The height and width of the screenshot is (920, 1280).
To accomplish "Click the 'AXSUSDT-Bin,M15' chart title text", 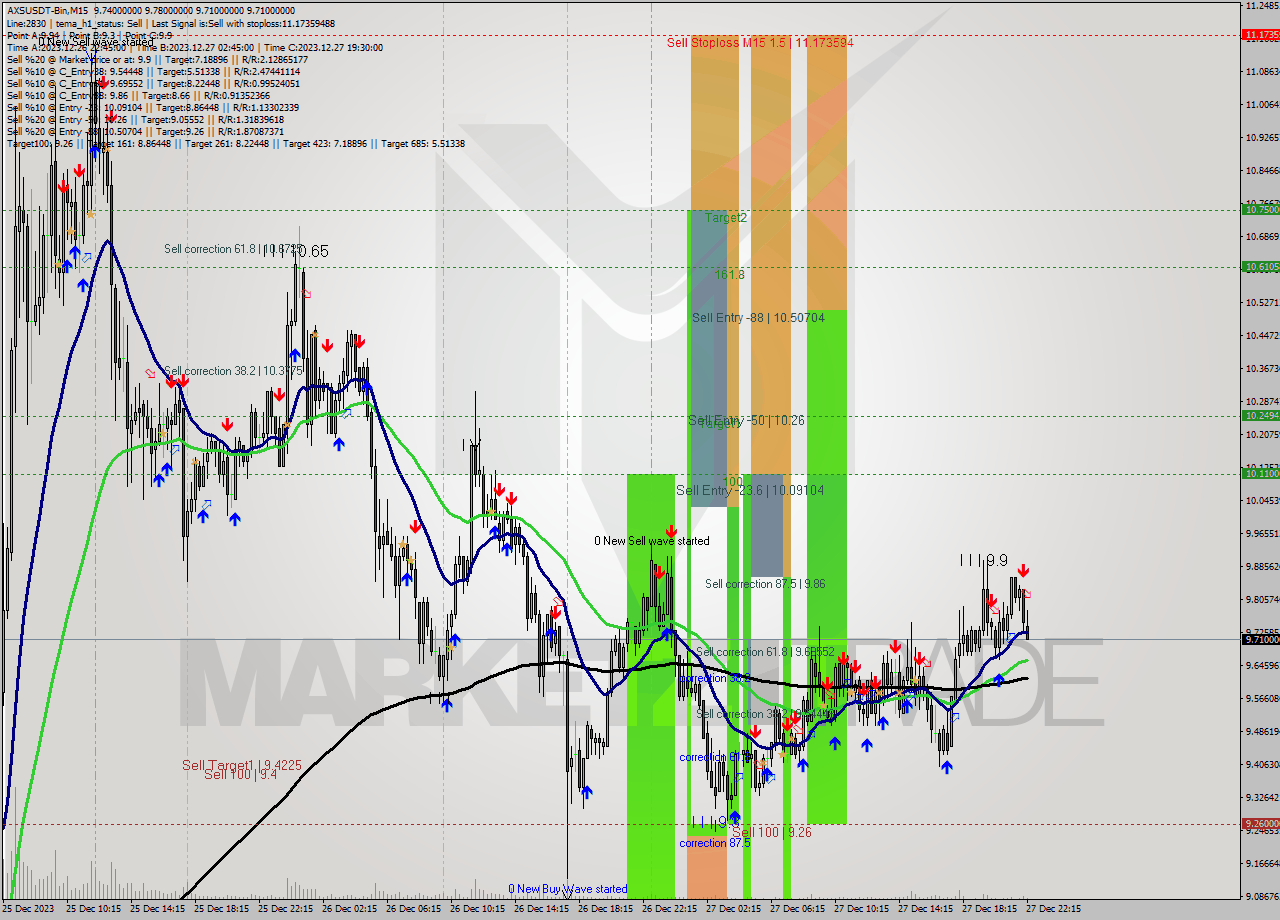I will pyautogui.click(x=47, y=11).
